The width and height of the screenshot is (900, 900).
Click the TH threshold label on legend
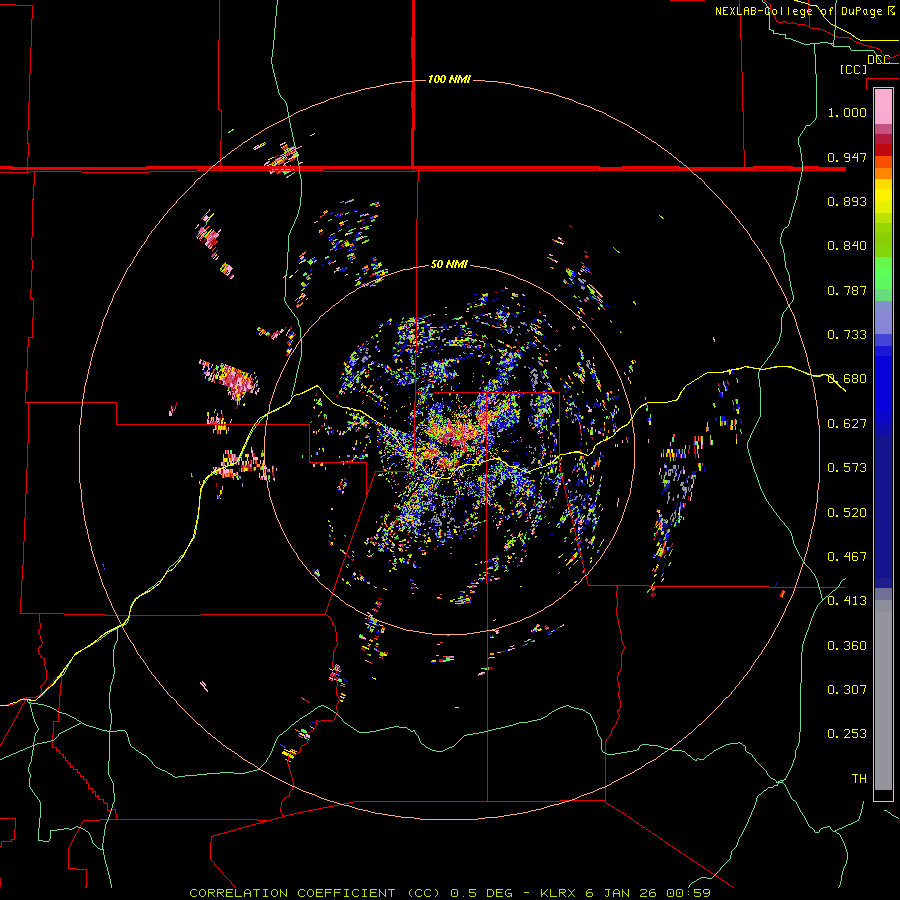859,779
